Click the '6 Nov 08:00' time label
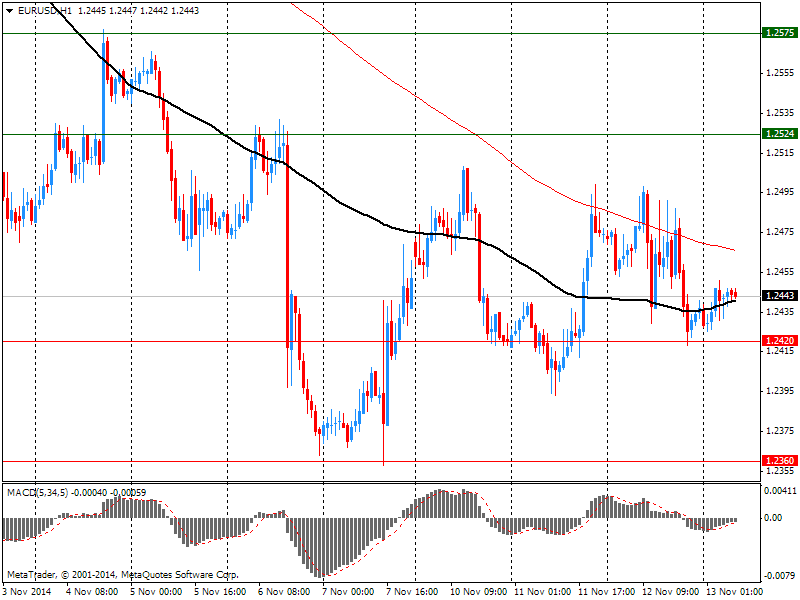Image resolution: width=800 pixels, height=600 pixels. (284, 591)
